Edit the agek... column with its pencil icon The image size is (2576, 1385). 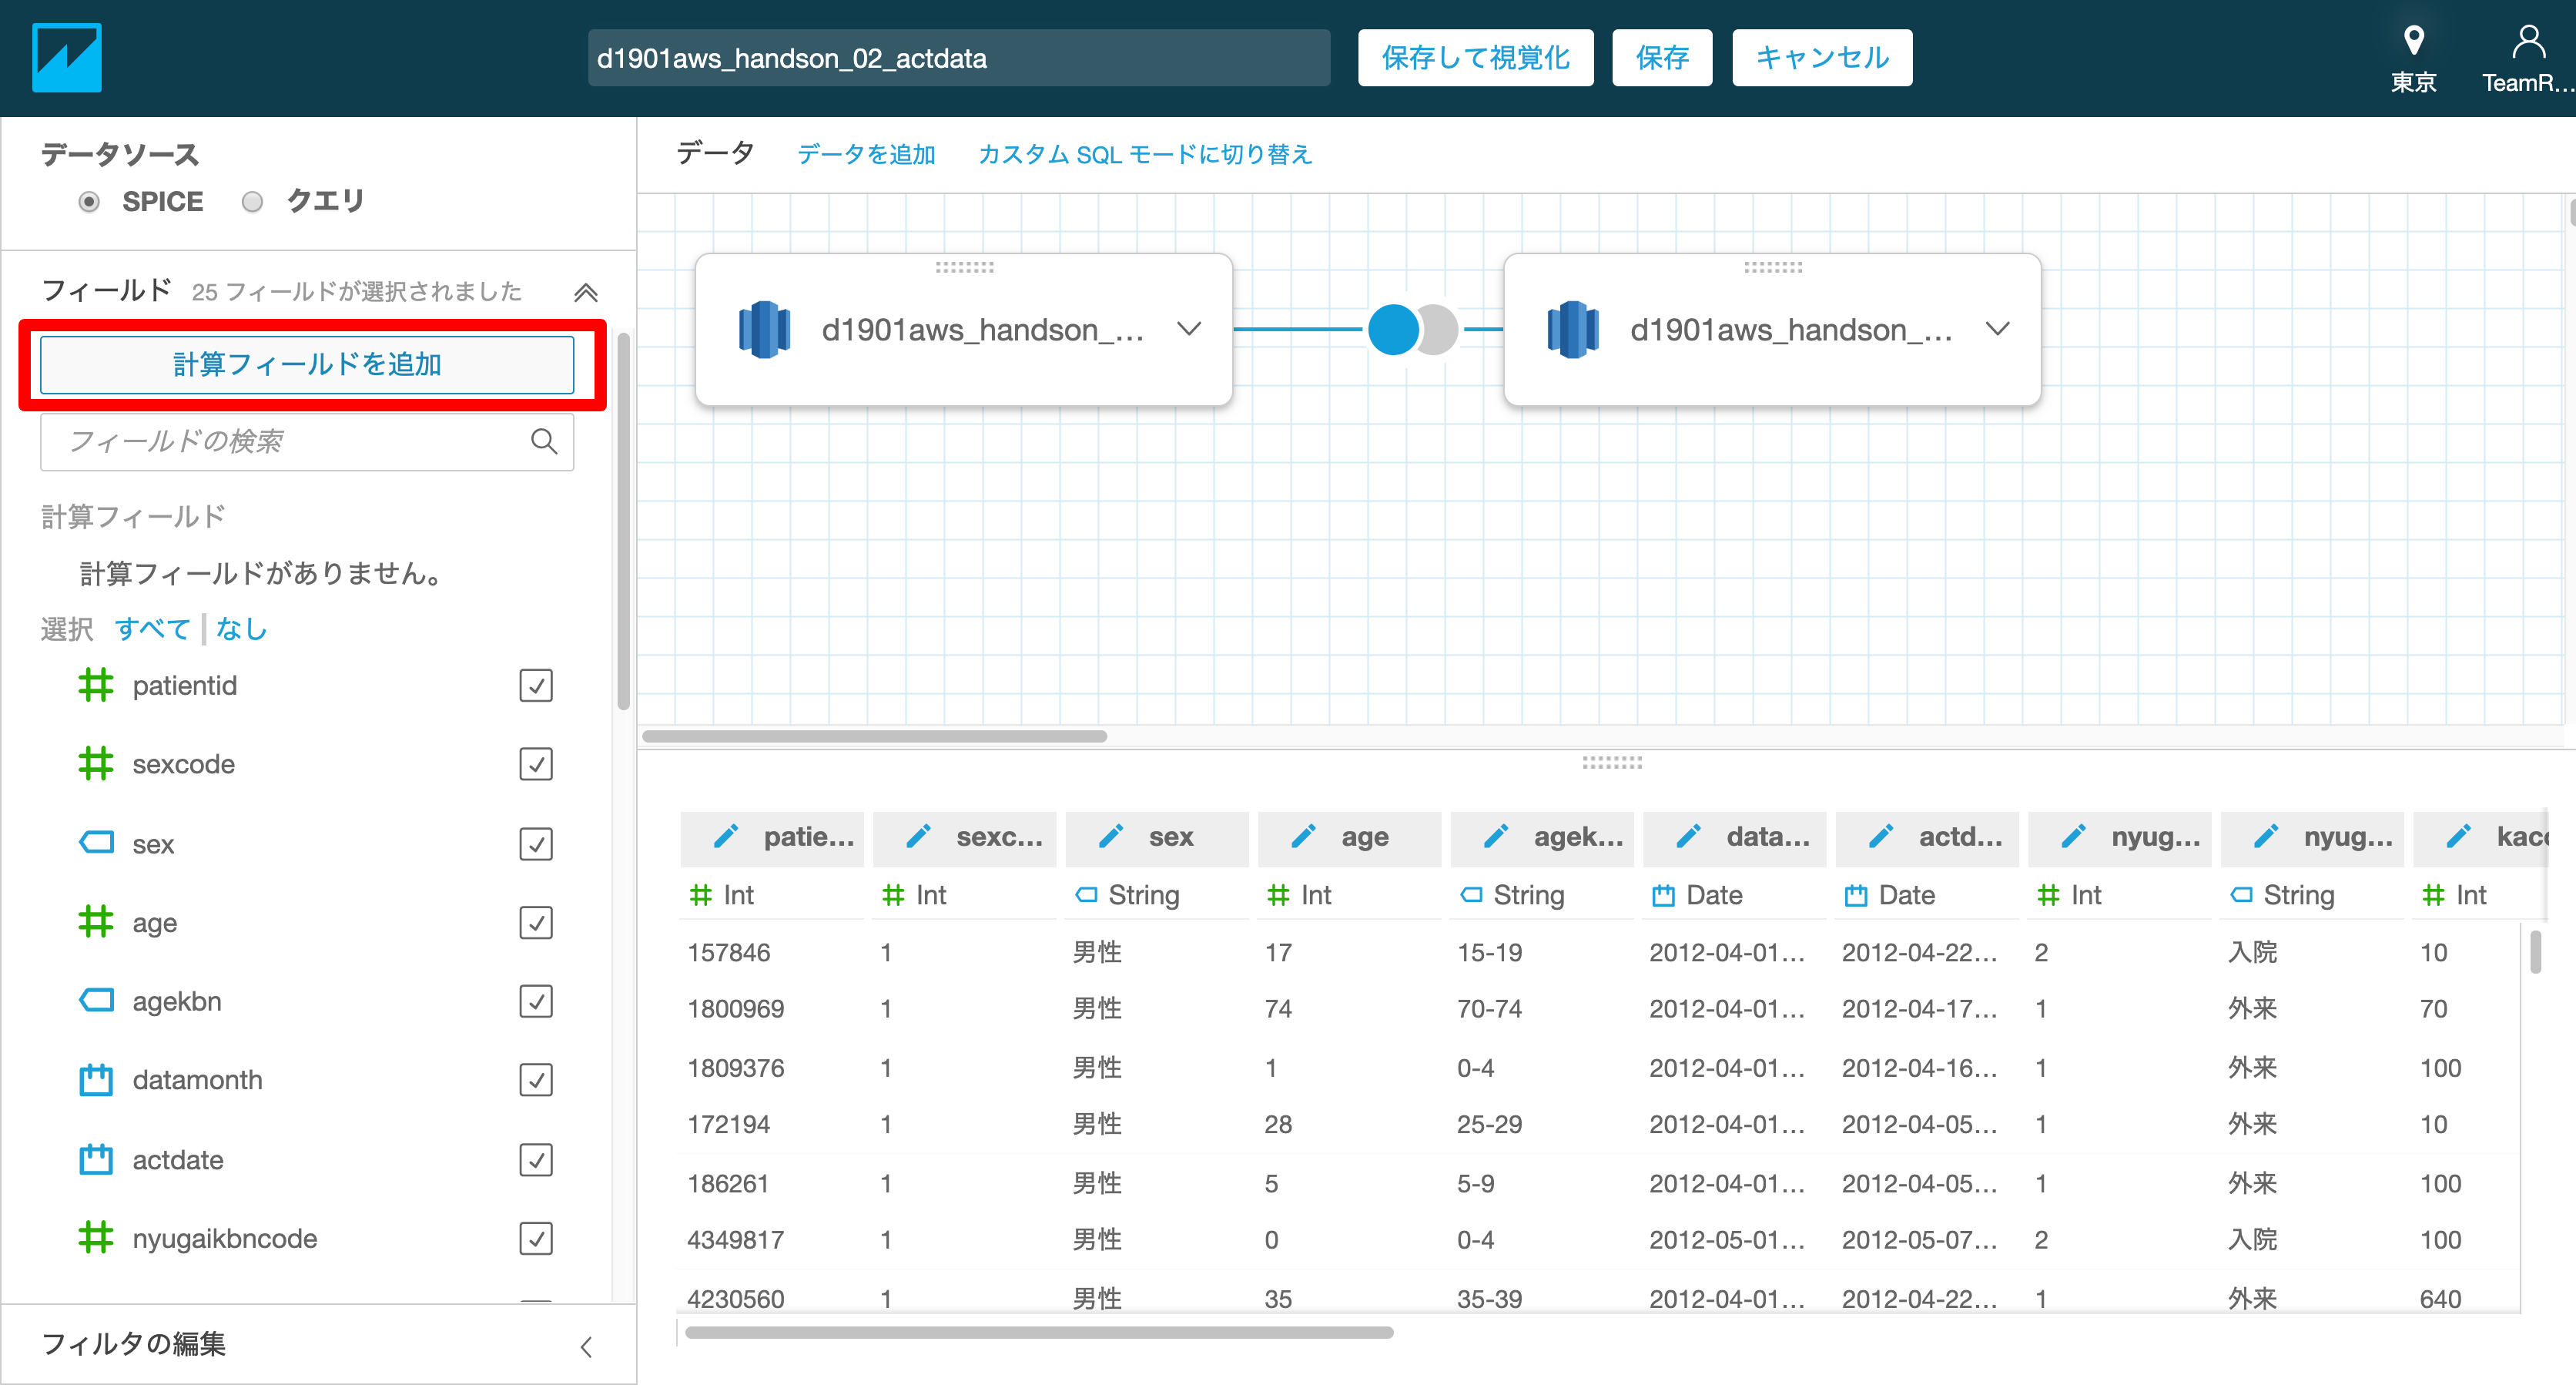coord(1496,836)
